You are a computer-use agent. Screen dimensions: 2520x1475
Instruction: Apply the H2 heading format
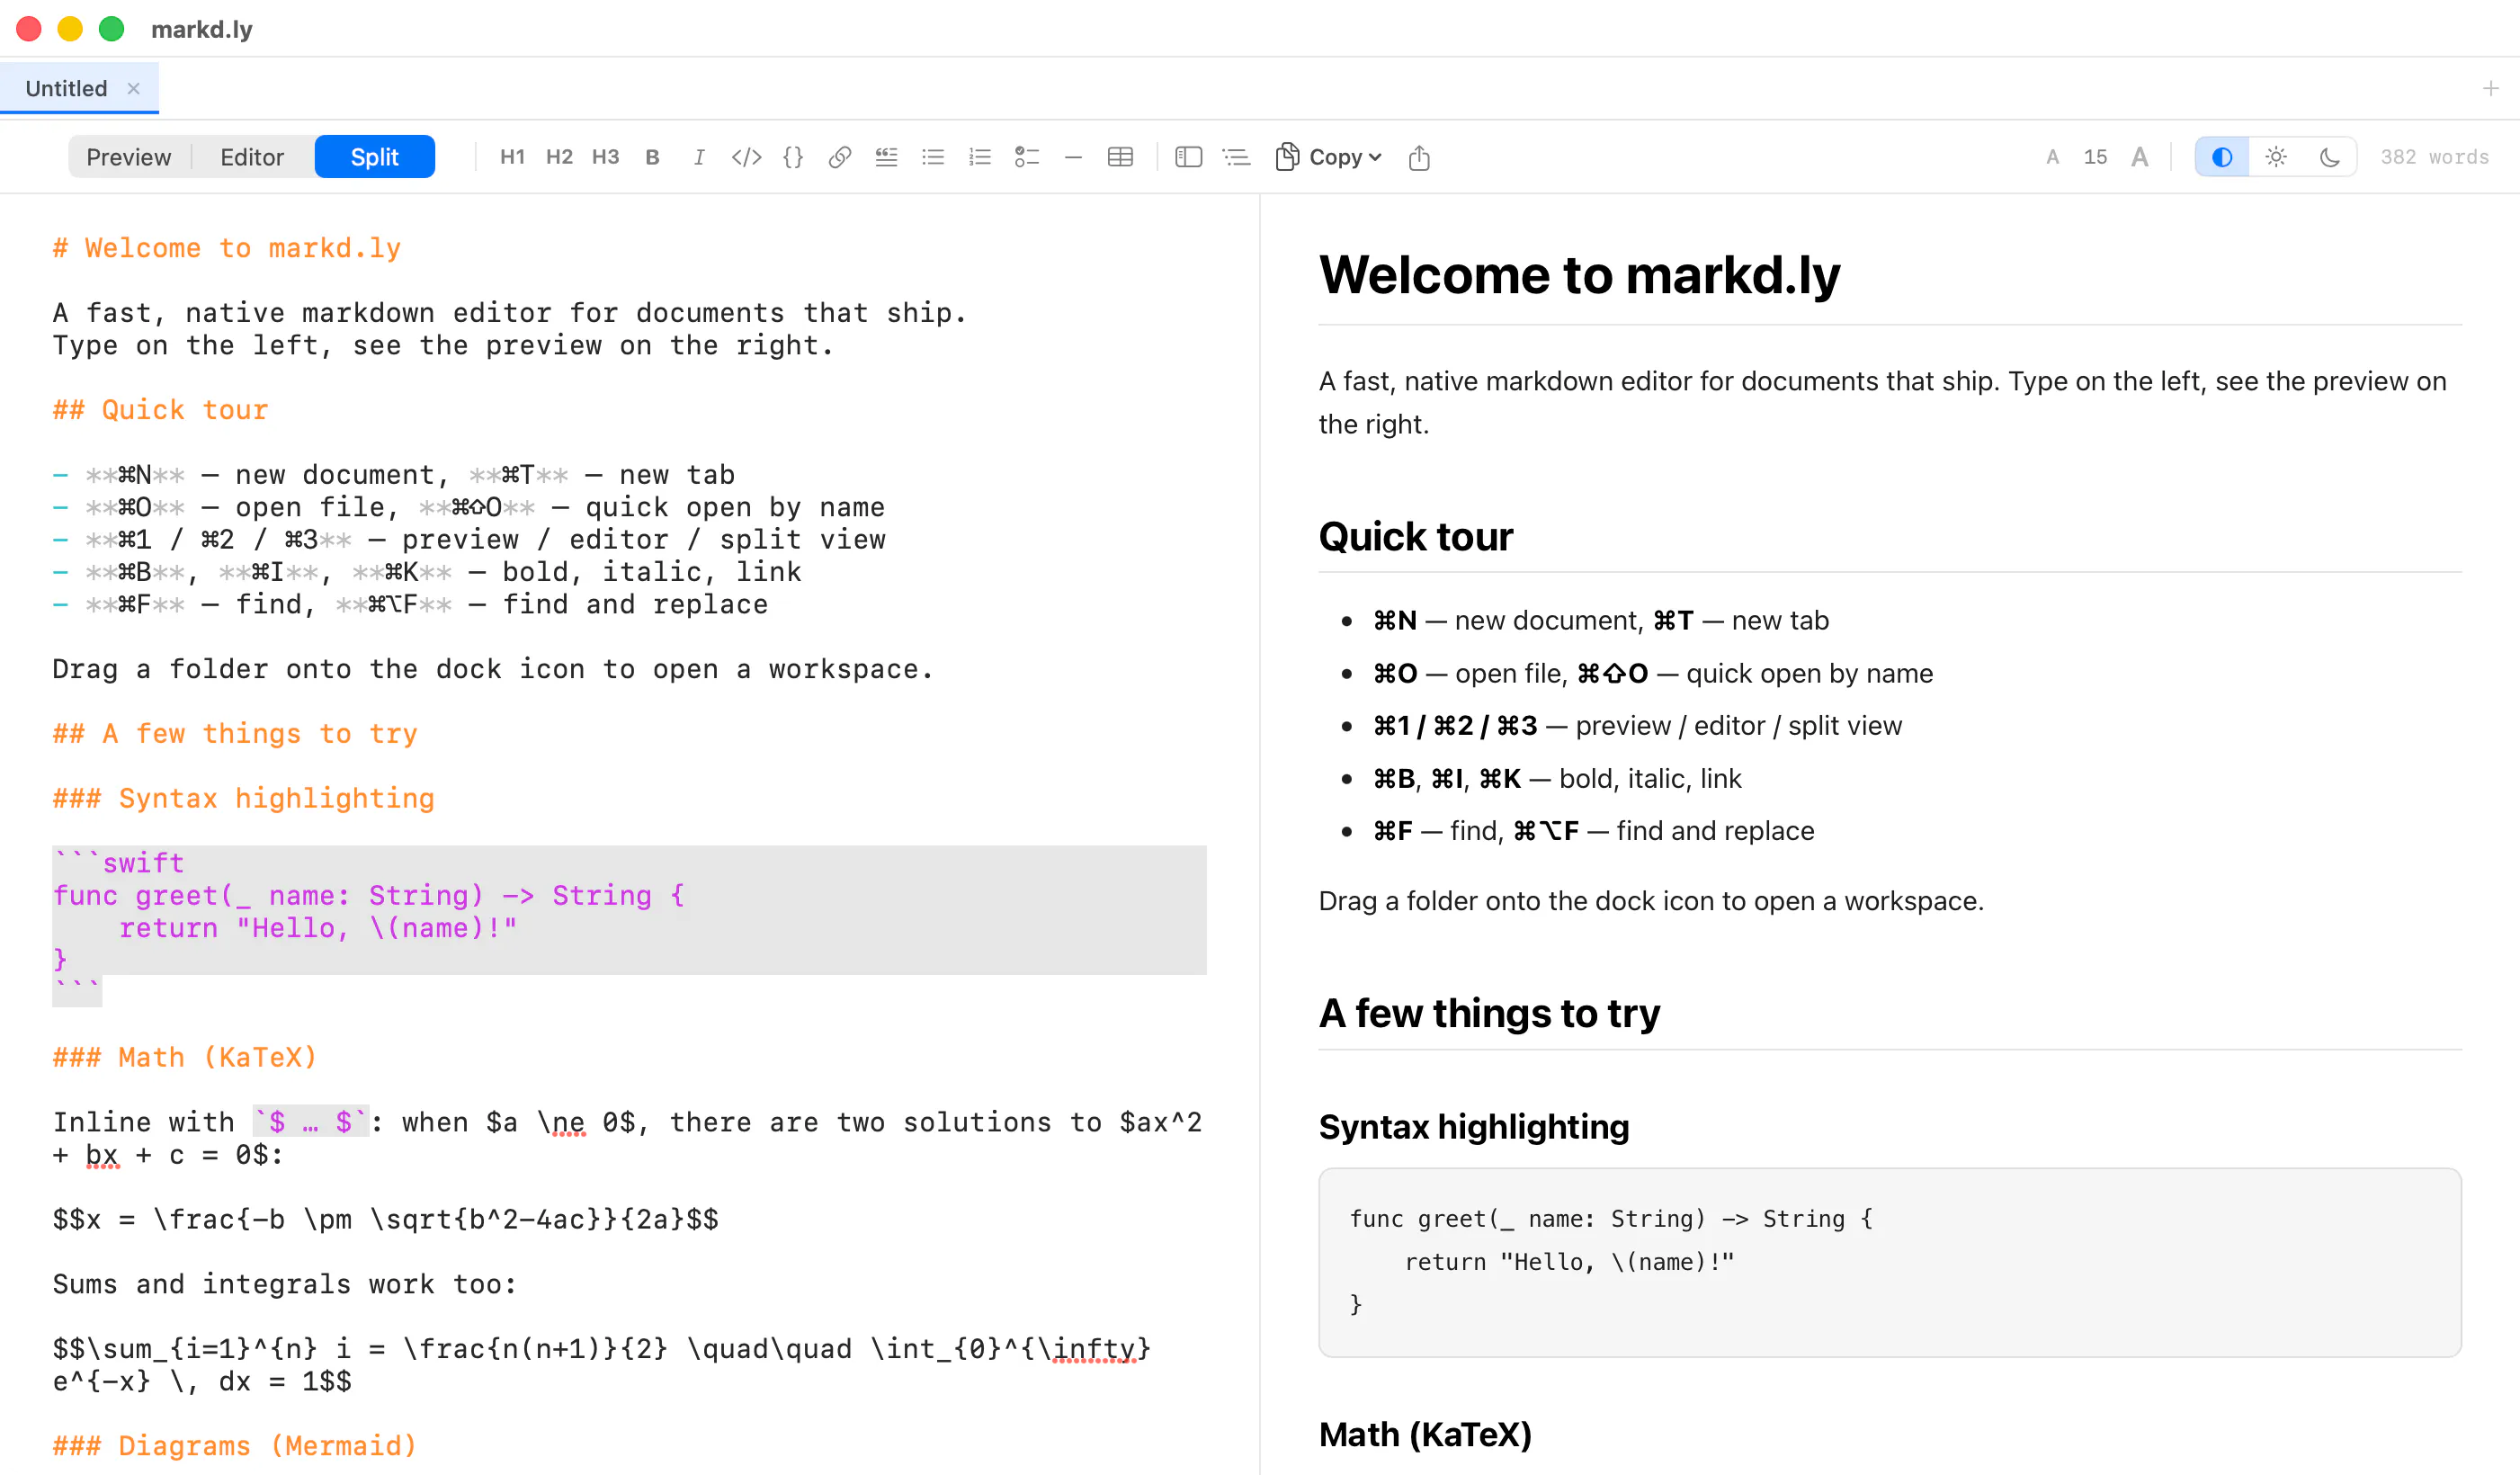559,157
